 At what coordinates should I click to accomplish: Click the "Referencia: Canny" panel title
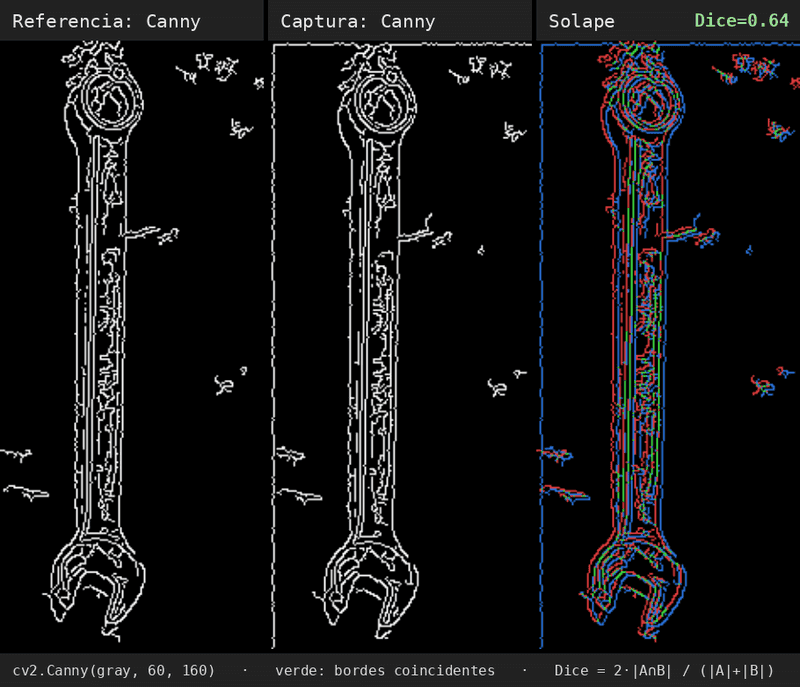pyautogui.click(x=106, y=21)
